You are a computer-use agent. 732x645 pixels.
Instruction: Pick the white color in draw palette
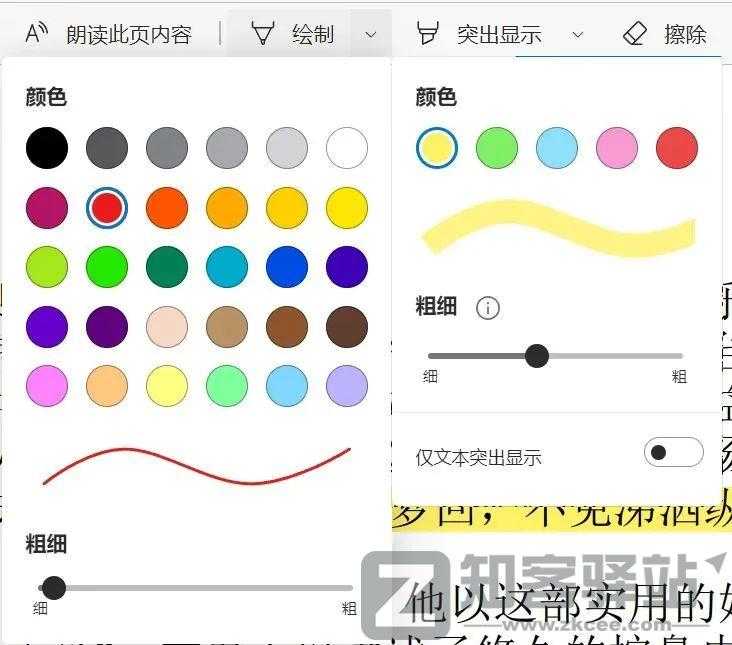click(347, 148)
